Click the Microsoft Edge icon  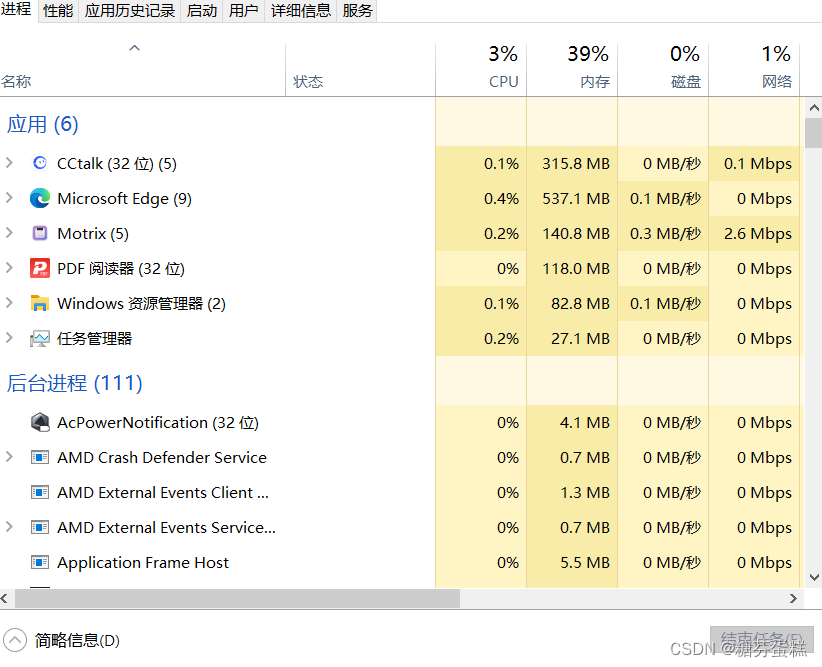point(40,198)
